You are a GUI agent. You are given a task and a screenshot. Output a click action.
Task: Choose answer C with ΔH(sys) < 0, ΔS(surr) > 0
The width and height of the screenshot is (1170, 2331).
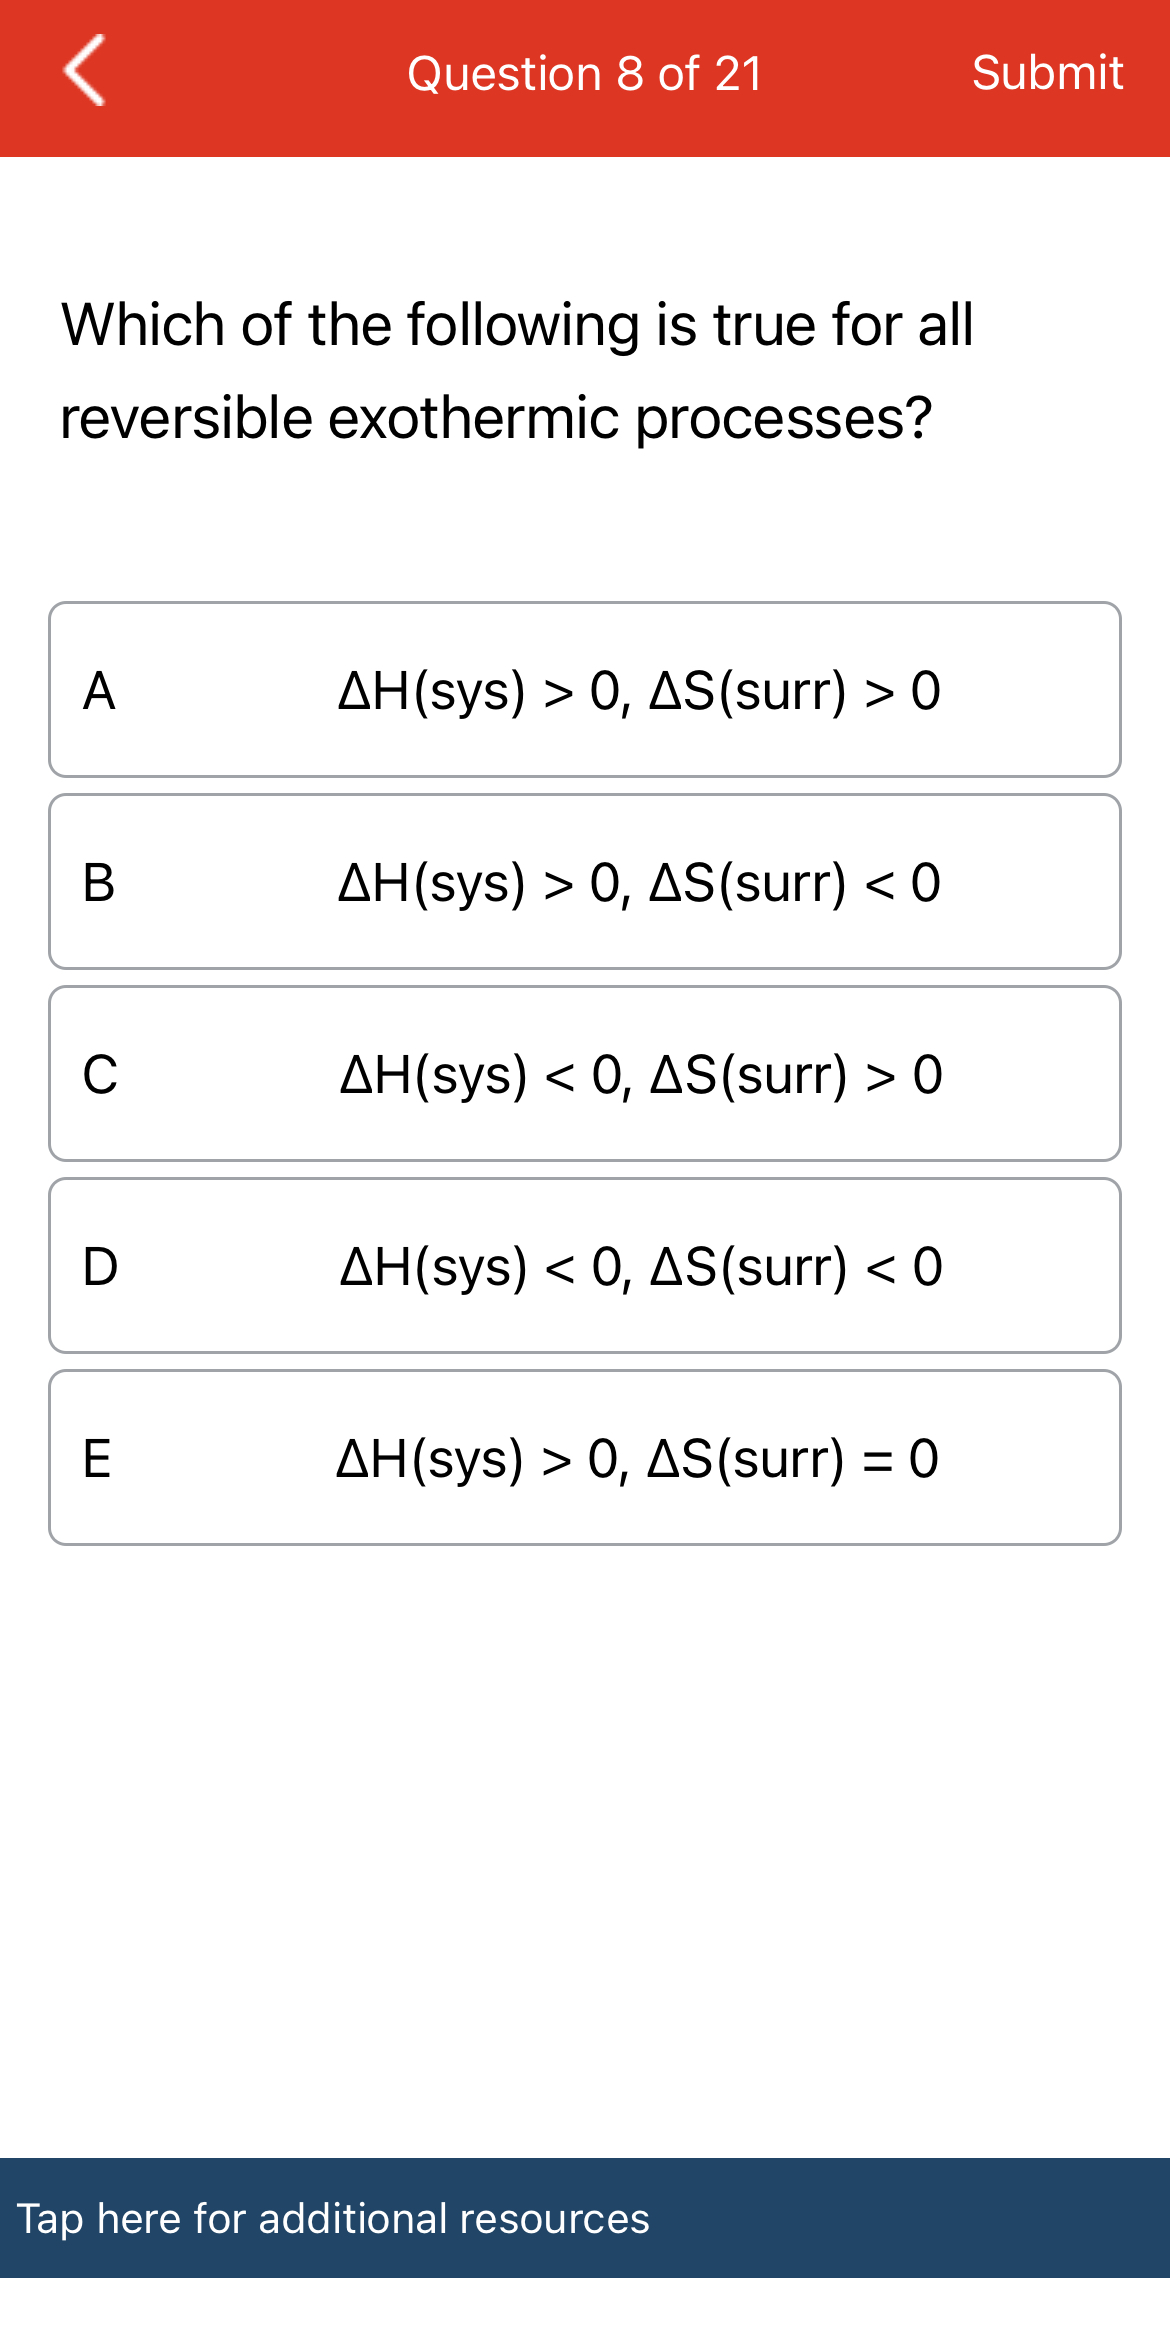pos(585,1073)
